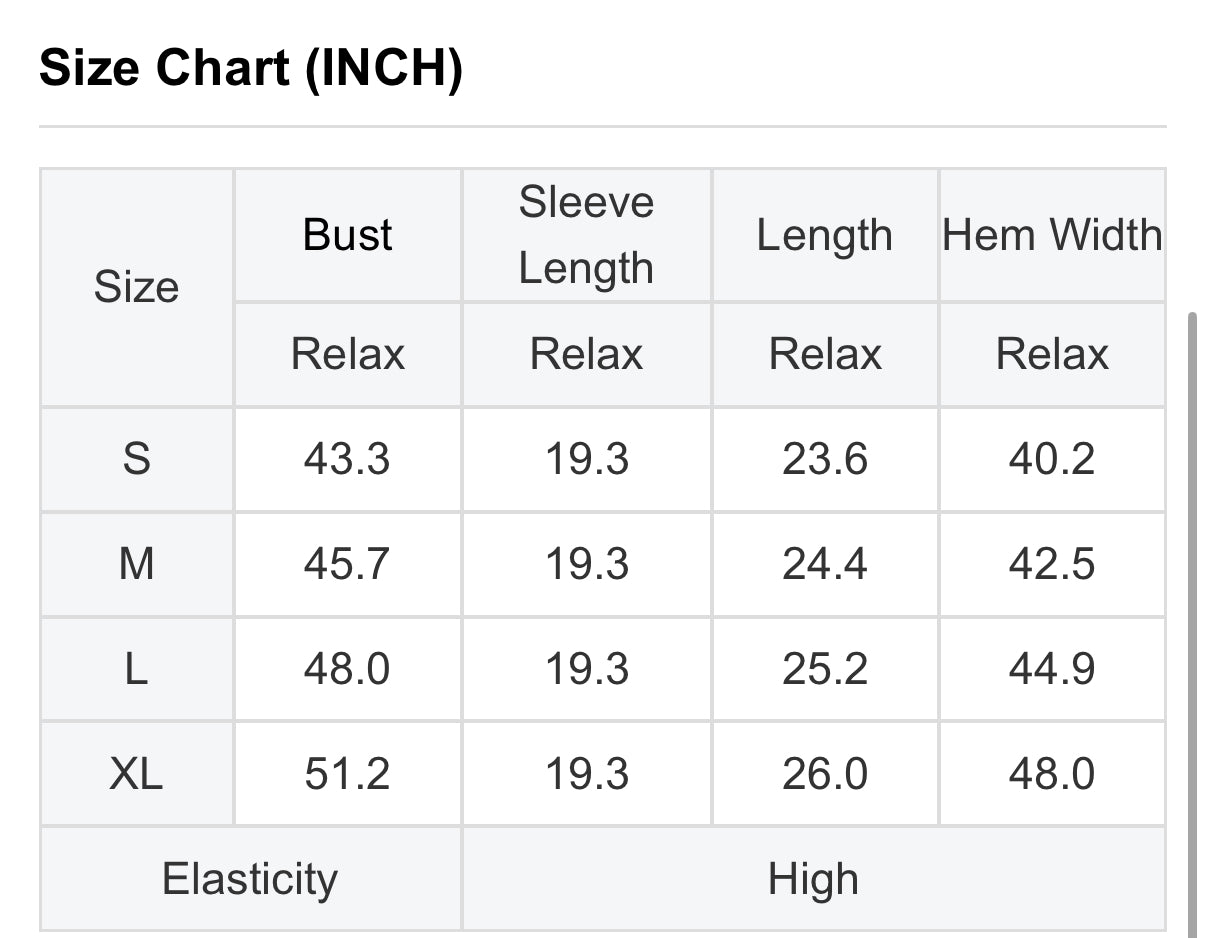Select the XL size row label
Image resolution: width=1206 pixels, height=938 pixels.
pos(136,774)
